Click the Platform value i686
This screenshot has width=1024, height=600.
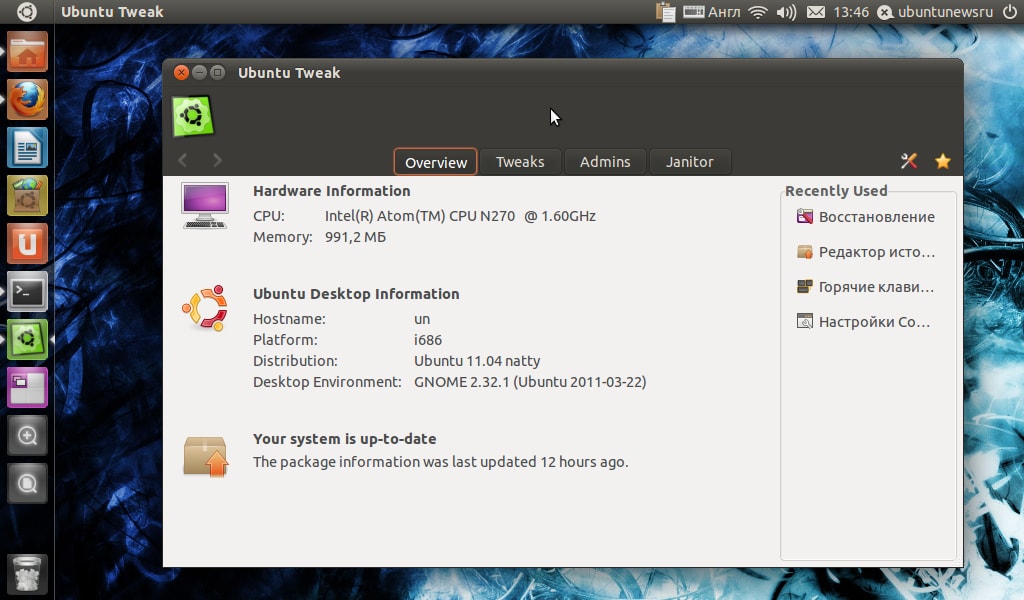(x=428, y=340)
